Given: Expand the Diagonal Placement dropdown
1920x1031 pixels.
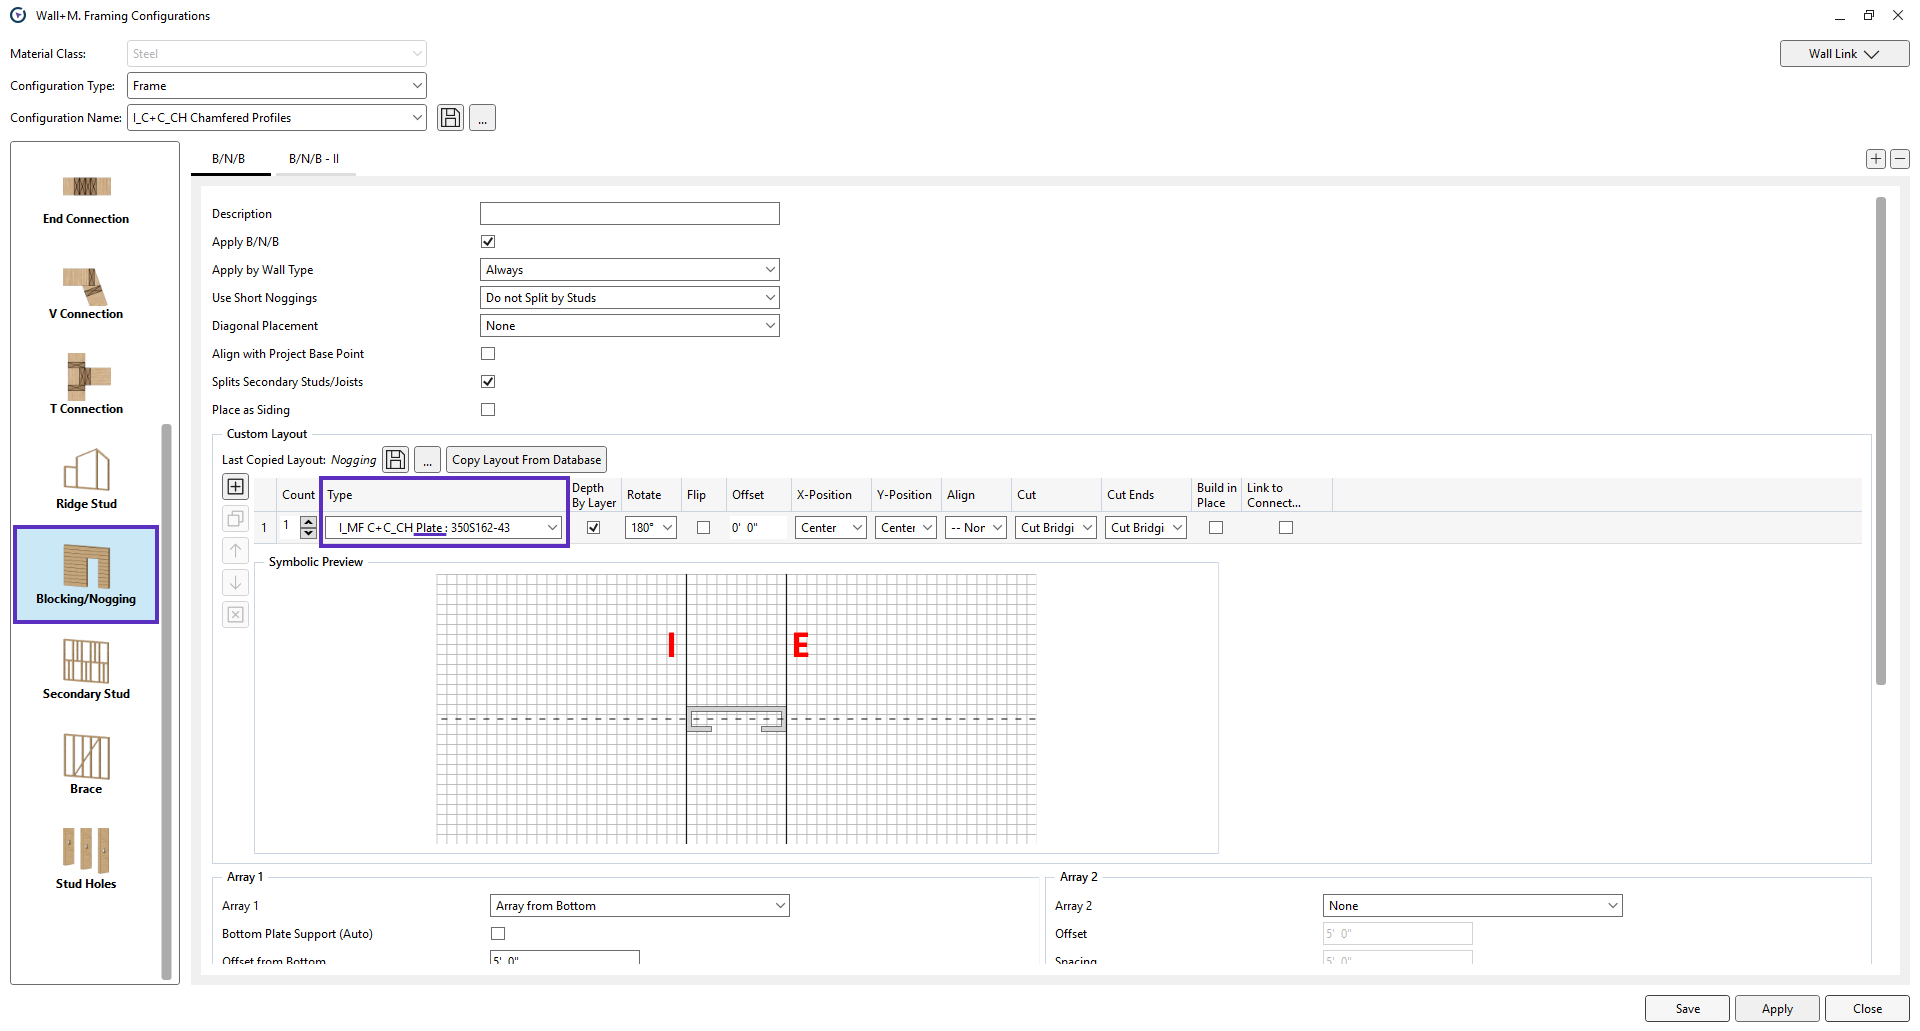Looking at the screenshot, I should point(629,326).
